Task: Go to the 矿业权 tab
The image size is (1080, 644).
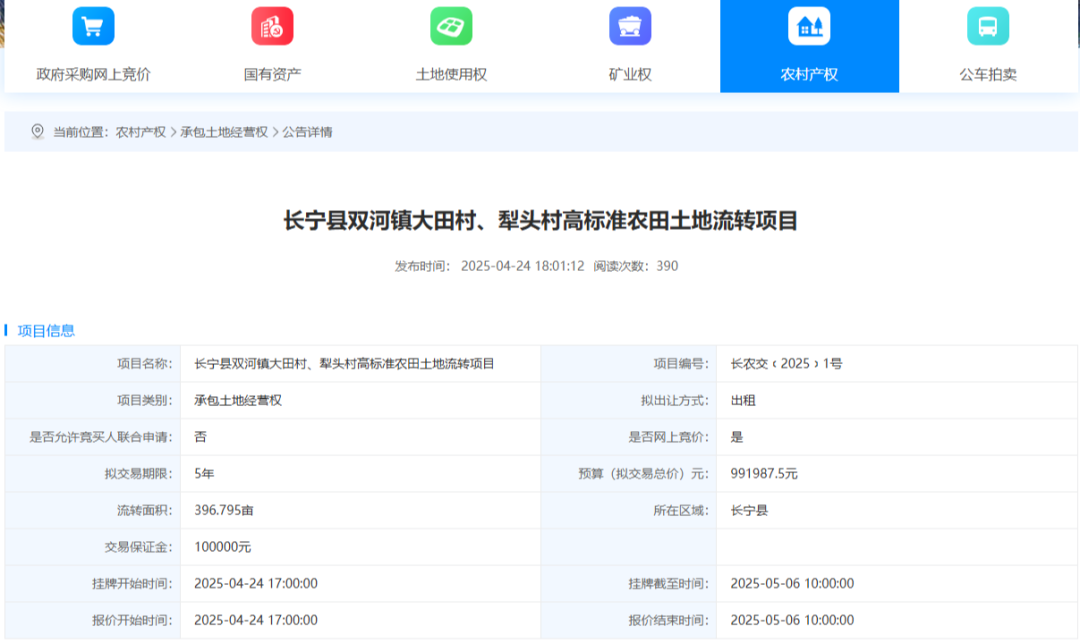Action: tap(630, 74)
